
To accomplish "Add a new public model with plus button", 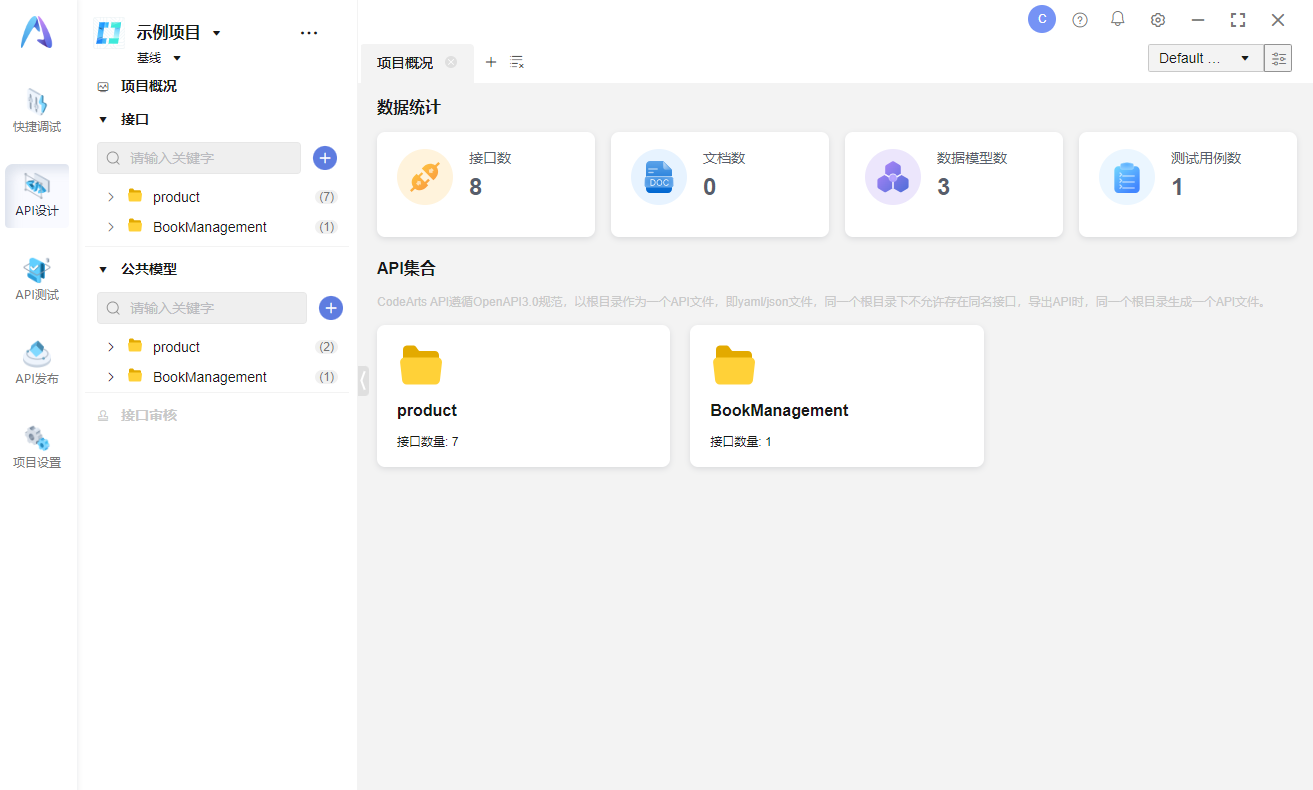I will coord(330,308).
